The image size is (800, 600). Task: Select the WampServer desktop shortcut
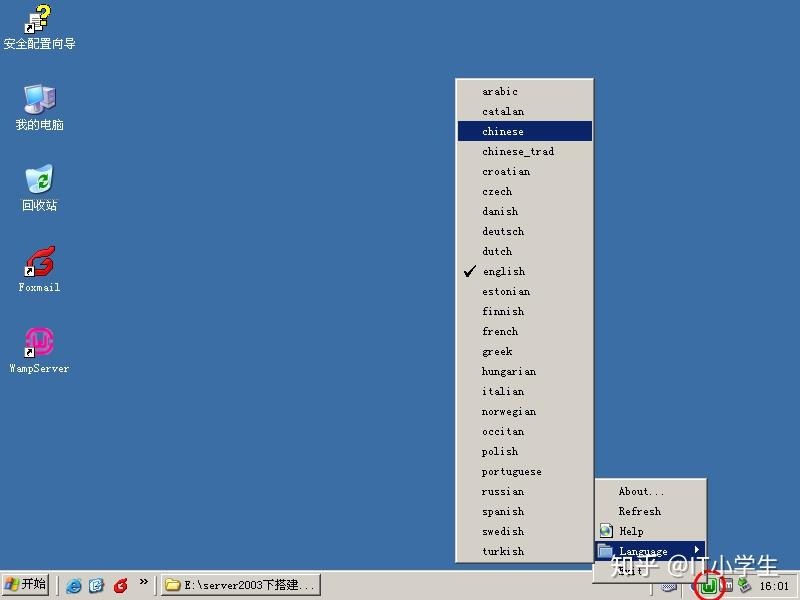click(x=39, y=351)
